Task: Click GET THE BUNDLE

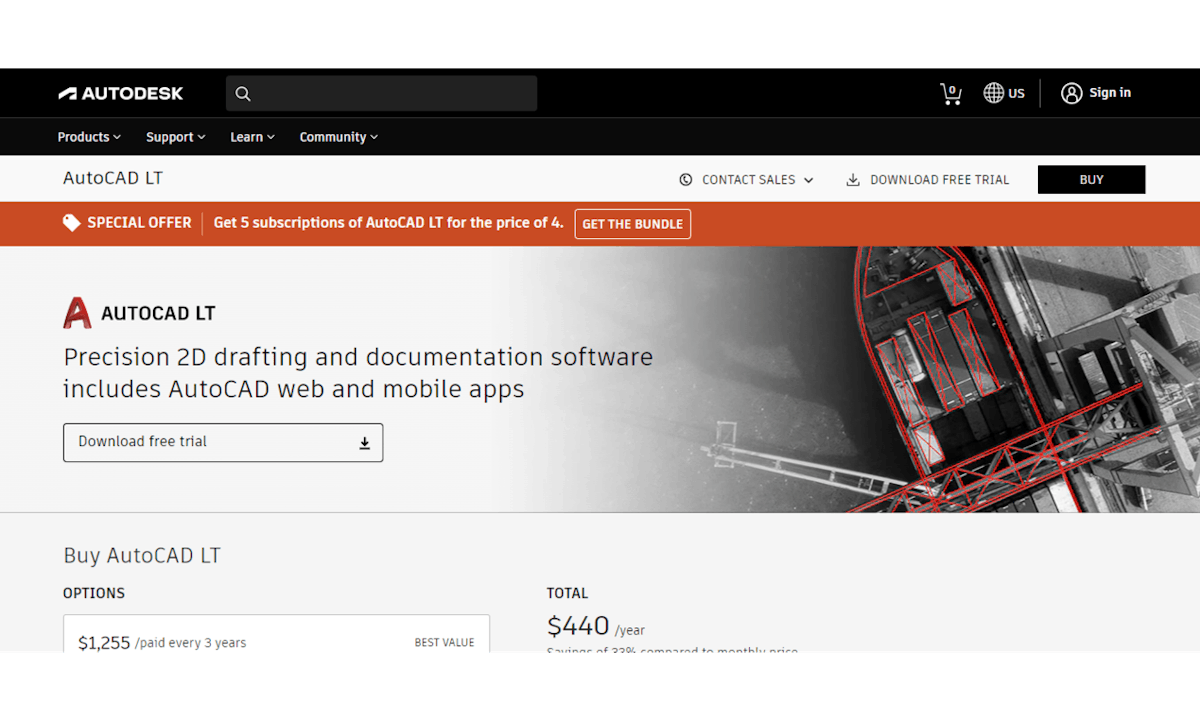Action: (632, 223)
